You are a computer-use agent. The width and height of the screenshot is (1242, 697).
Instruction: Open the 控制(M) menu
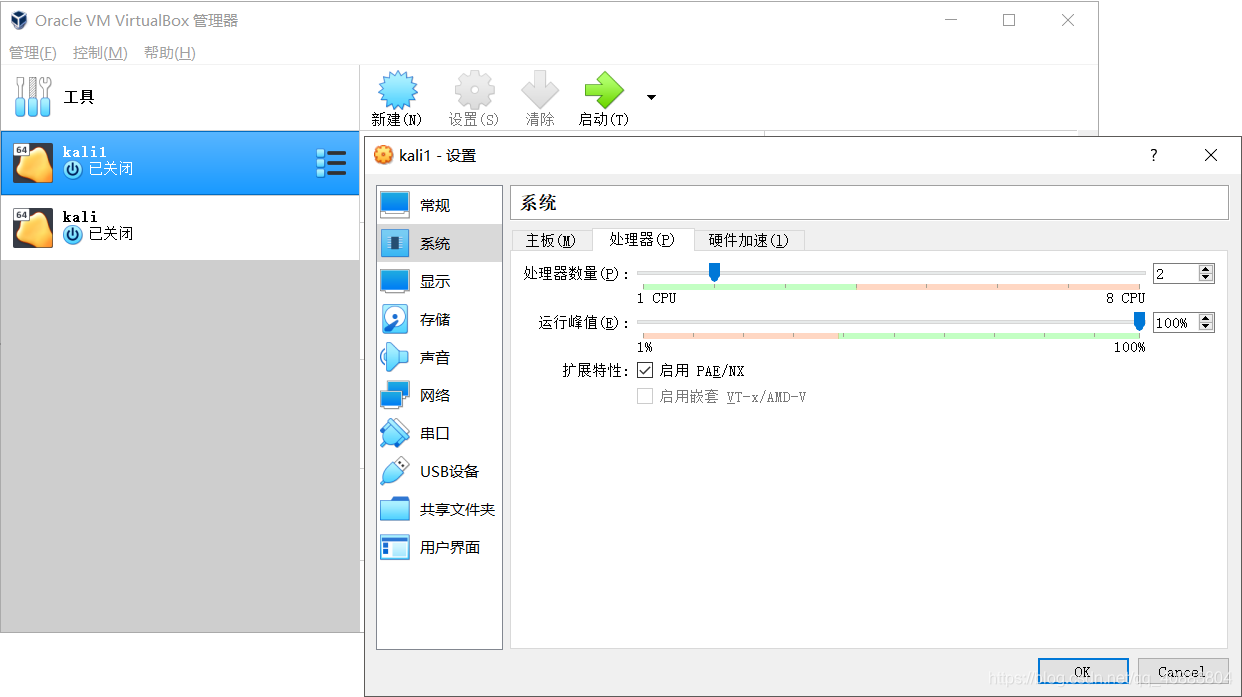[x=100, y=52]
